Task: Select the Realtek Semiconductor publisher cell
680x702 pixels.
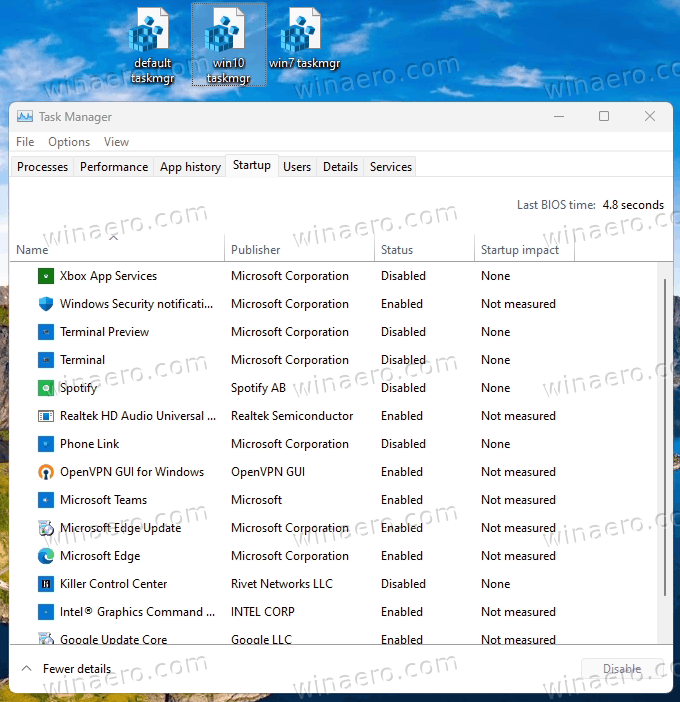Action: click(x=292, y=416)
